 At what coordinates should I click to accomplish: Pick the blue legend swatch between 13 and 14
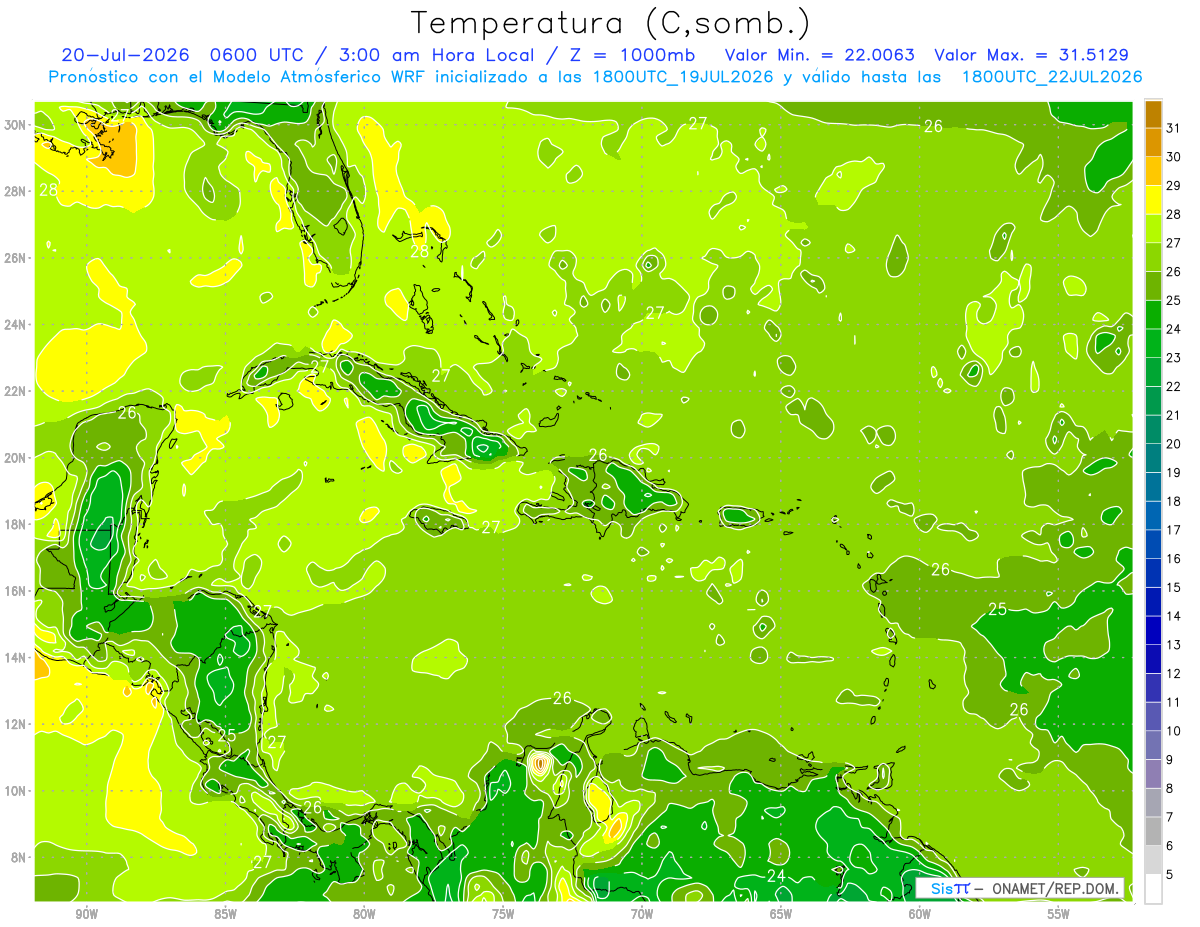coord(1153,631)
